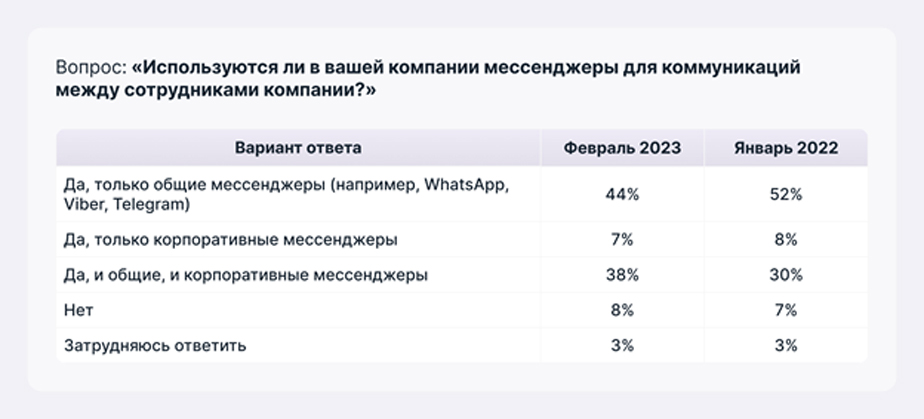Click the 'Январь 2022' column header

click(x=786, y=147)
